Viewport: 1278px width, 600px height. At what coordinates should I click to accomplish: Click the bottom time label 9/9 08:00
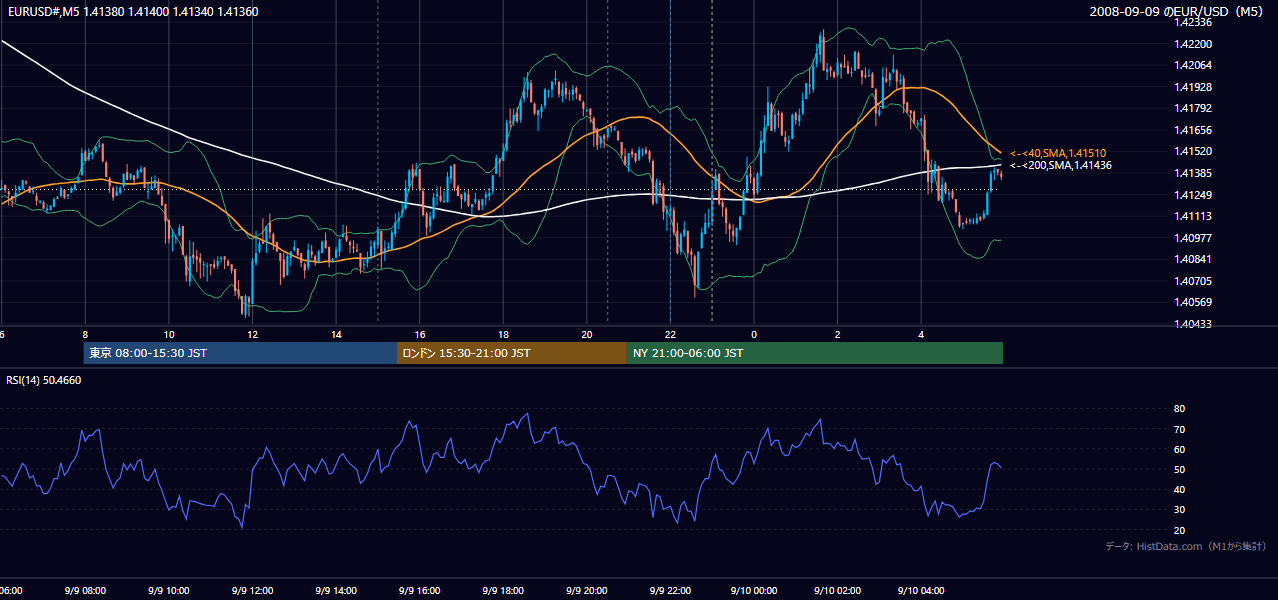(85, 591)
